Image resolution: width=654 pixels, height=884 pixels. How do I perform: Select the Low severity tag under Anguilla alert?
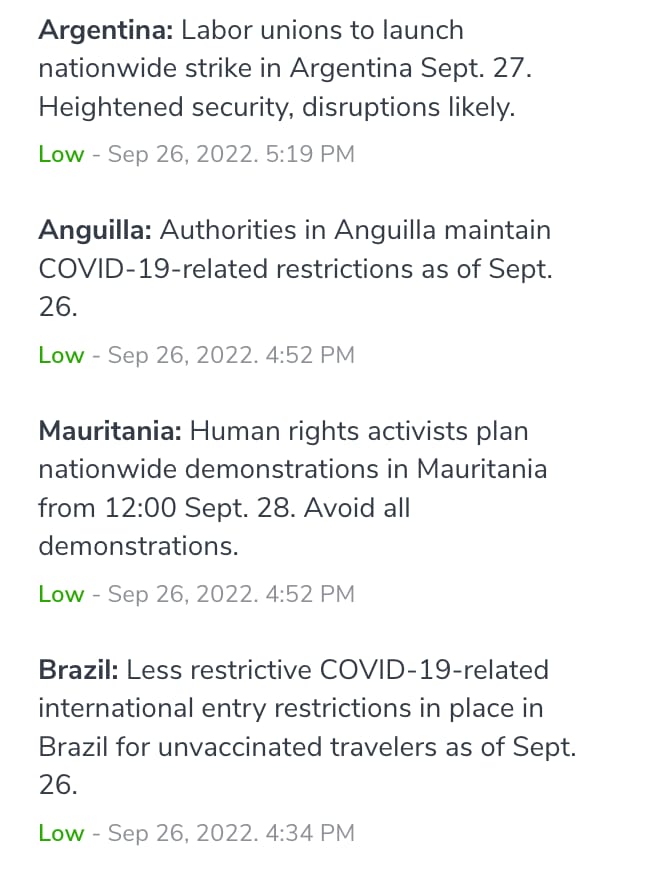pos(61,355)
